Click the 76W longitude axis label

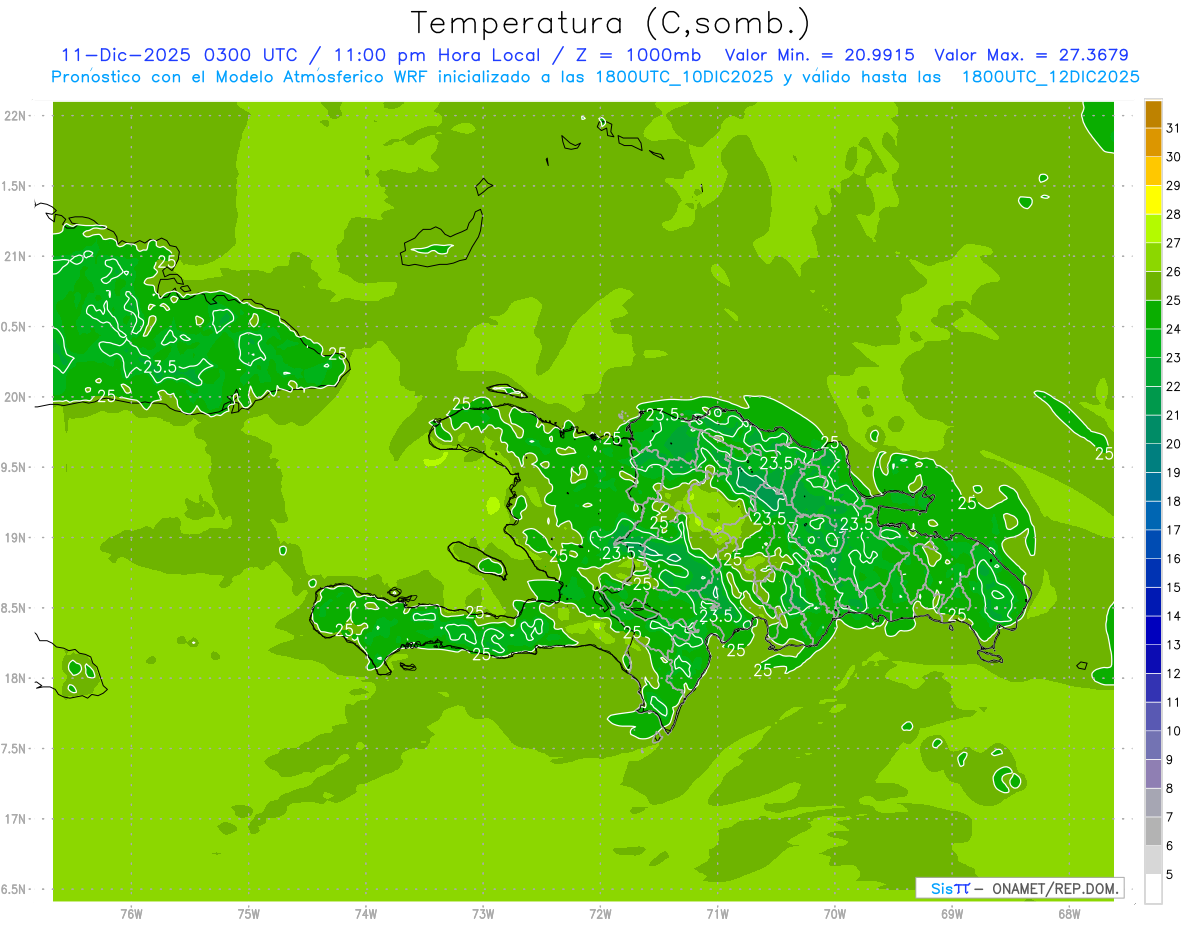click(131, 913)
